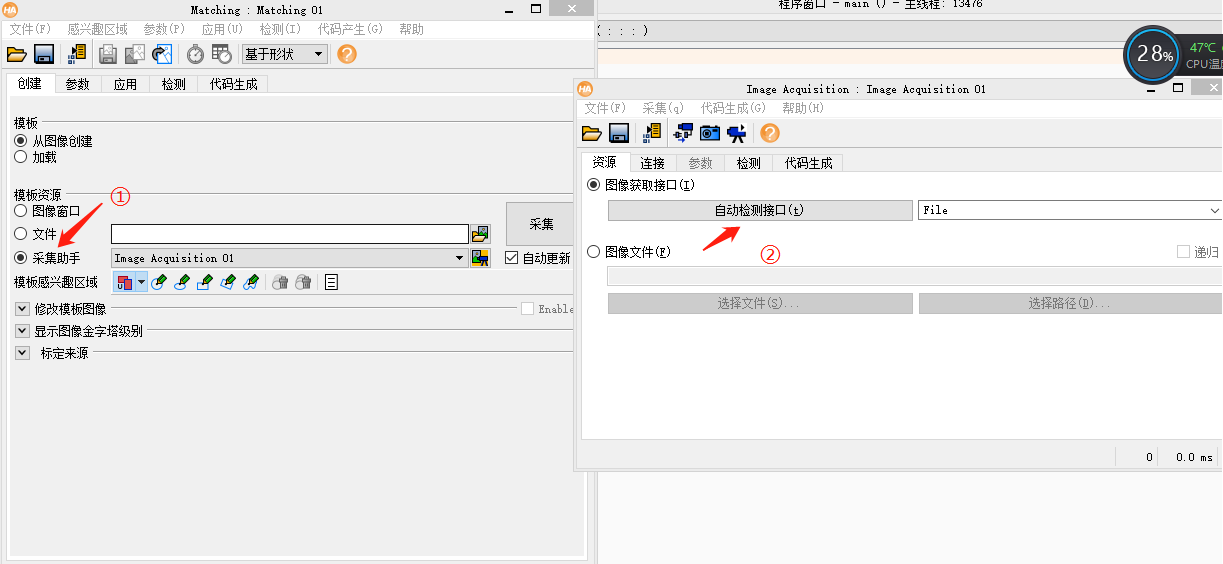1223x564 pixels.
Task: Click the save disk icon in Matching toolbar
Action: pos(44,54)
